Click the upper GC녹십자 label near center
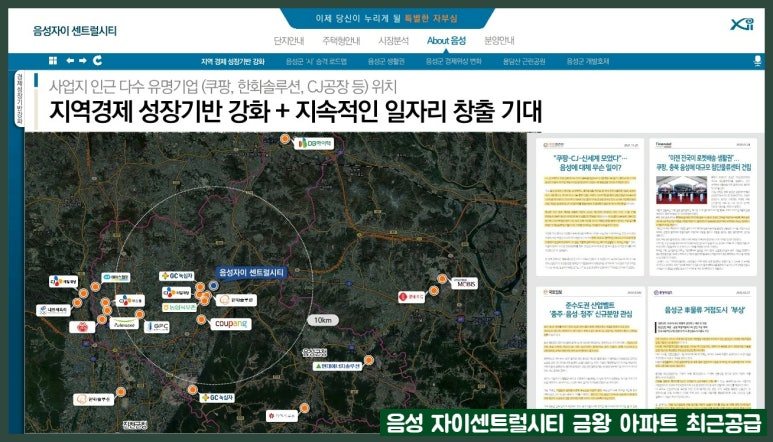The height and width of the screenshot is (442, 773). (176, 276)
